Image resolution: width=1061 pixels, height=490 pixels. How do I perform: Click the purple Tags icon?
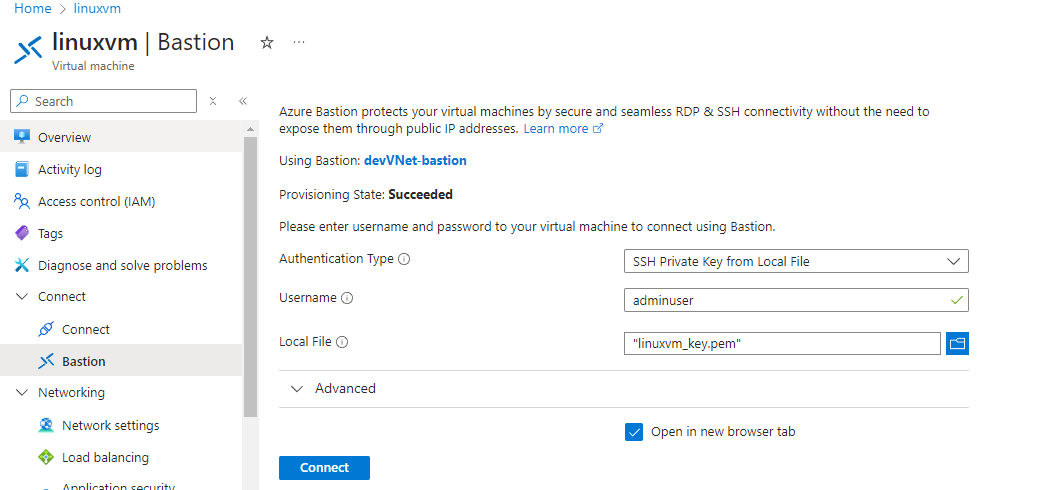pyautogui.click(x=22, y=233)
